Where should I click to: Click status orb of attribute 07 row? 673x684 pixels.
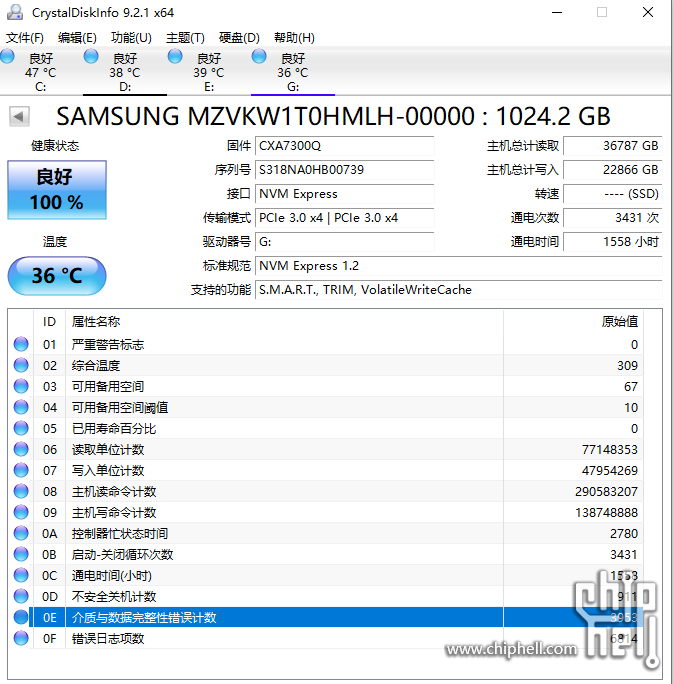[x=21, y=470]
